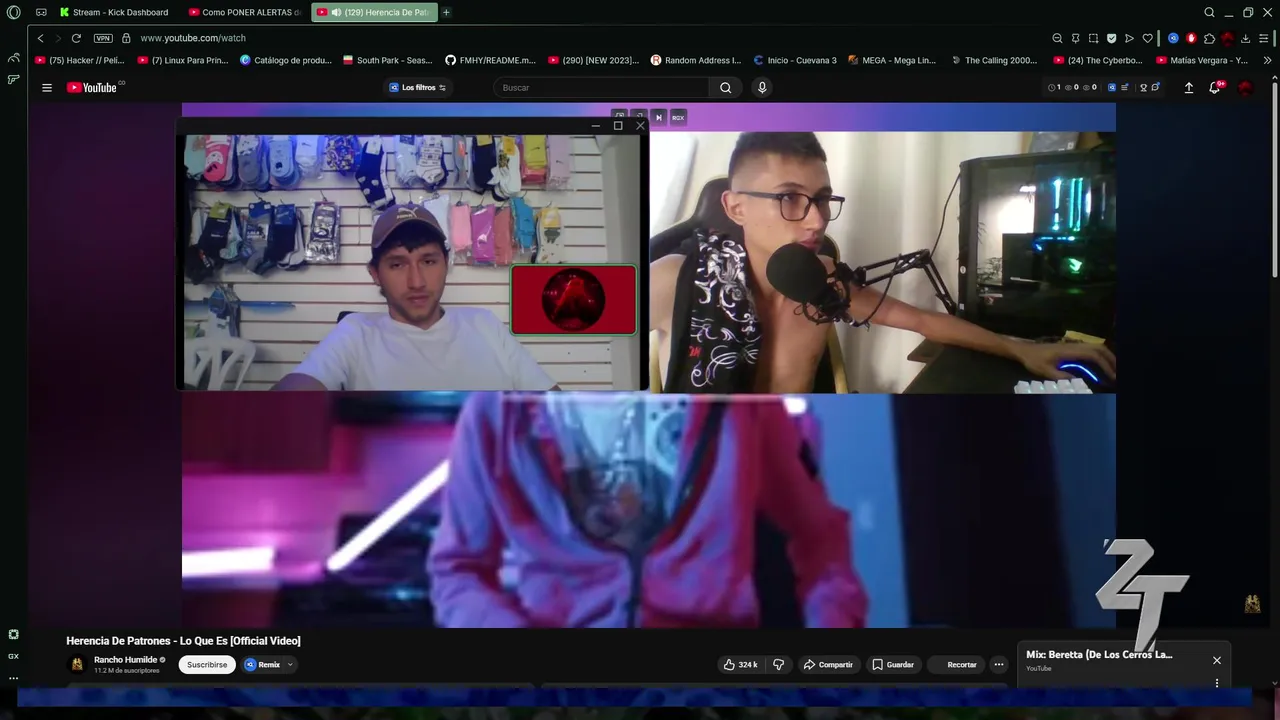Open Inicio - Cuevana 3 bookmark
The width and height of the screenshot is (1280, 720).
[x=795, y=60]
